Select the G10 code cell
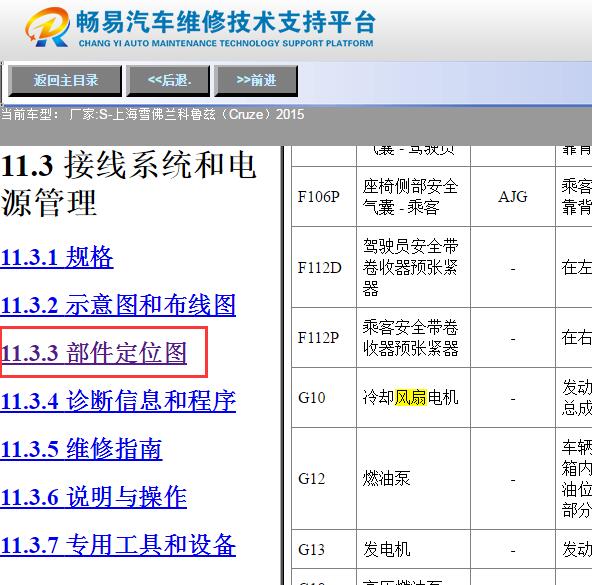Screen dimensions: 592x585 (x=324, y=398)
